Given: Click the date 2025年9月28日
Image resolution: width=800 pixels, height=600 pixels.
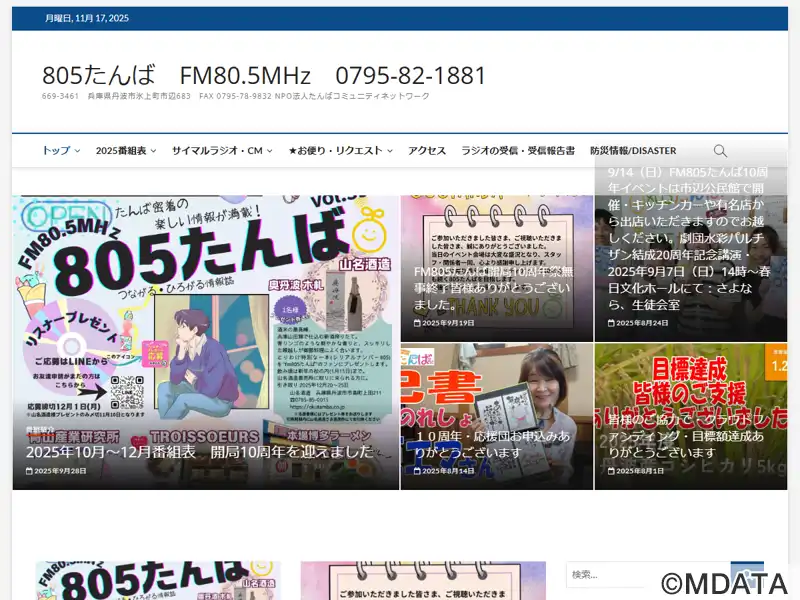Looking at the screenshot, I should pyautogui.click(x=60, y=471).
